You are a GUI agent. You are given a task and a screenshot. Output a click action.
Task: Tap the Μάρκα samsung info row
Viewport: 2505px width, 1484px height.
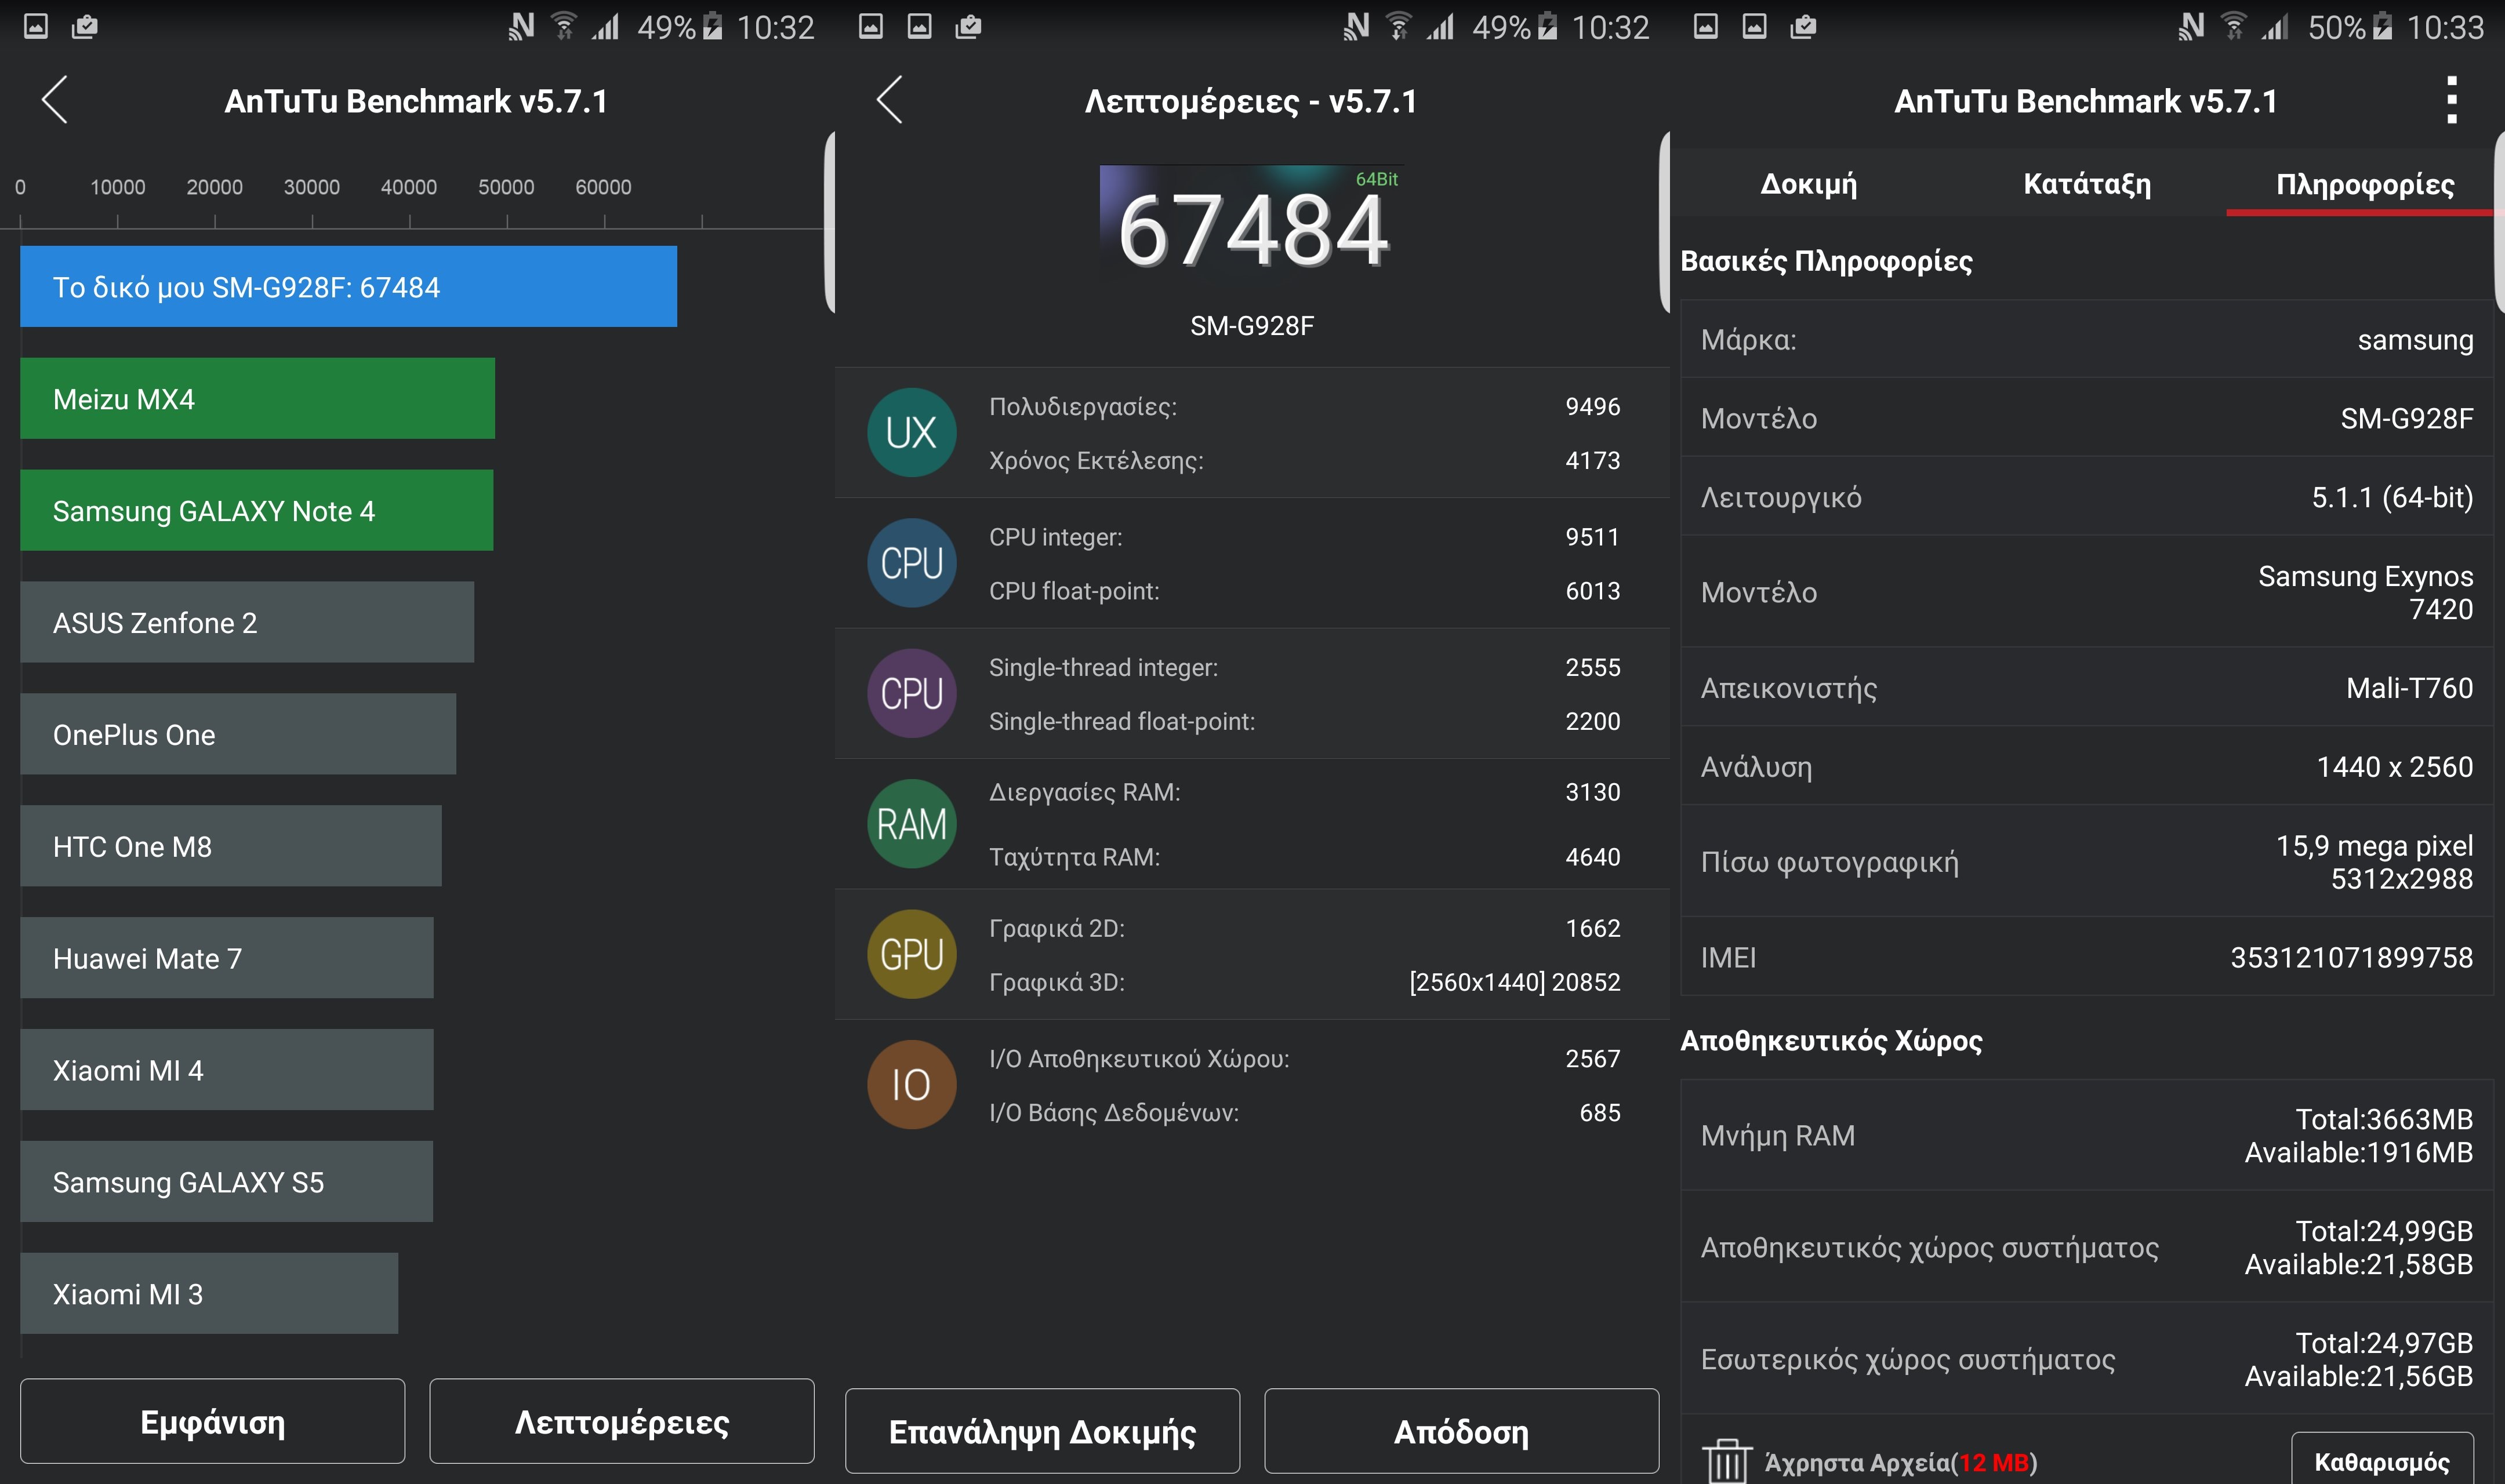[x=2087, y=340]
